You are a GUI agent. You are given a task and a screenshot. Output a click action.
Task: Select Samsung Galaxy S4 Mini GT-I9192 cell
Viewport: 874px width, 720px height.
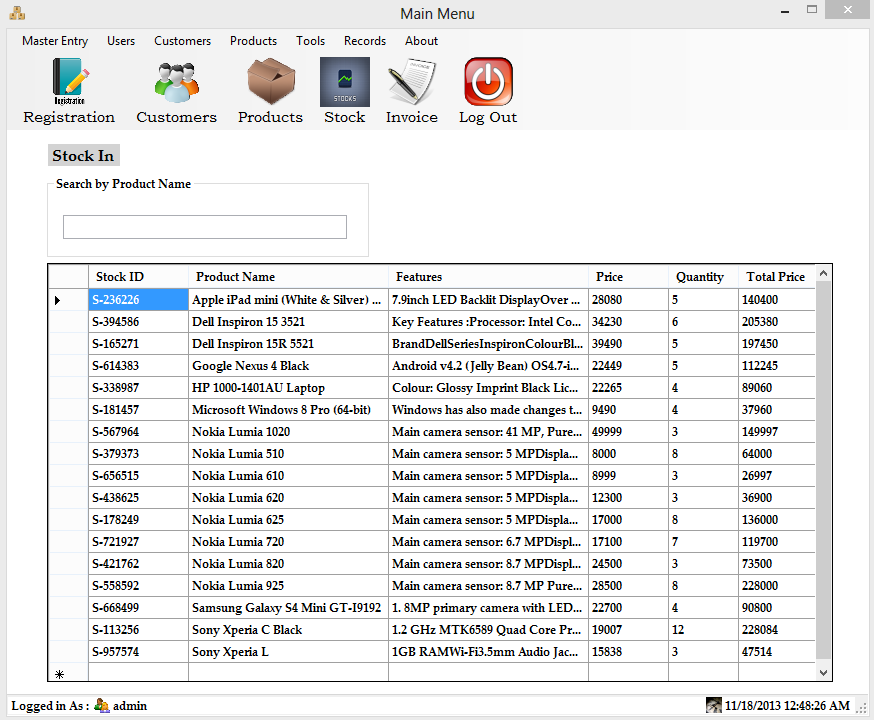click(x=288, y=608)
